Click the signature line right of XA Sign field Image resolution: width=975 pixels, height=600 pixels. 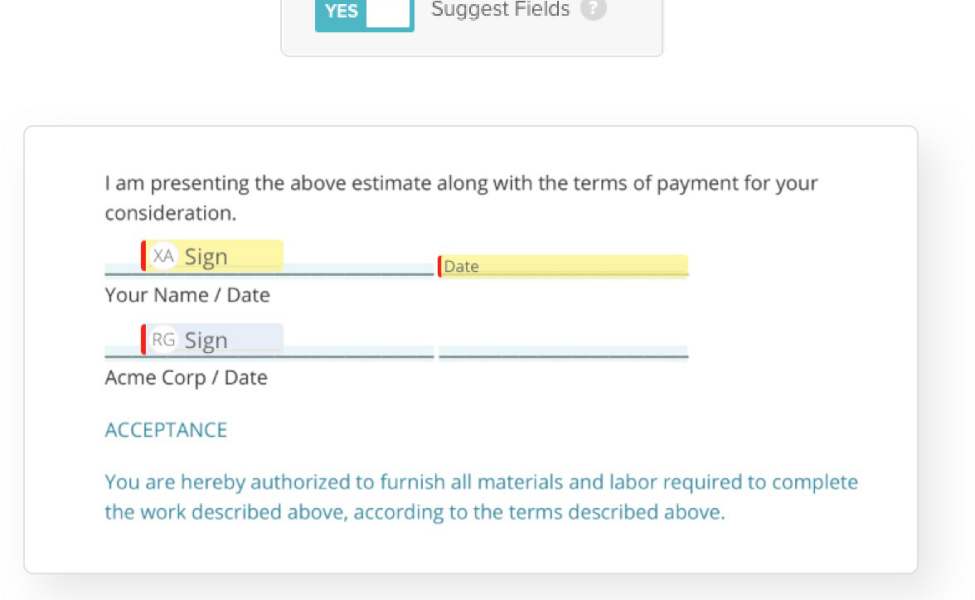tap(359, 269)
